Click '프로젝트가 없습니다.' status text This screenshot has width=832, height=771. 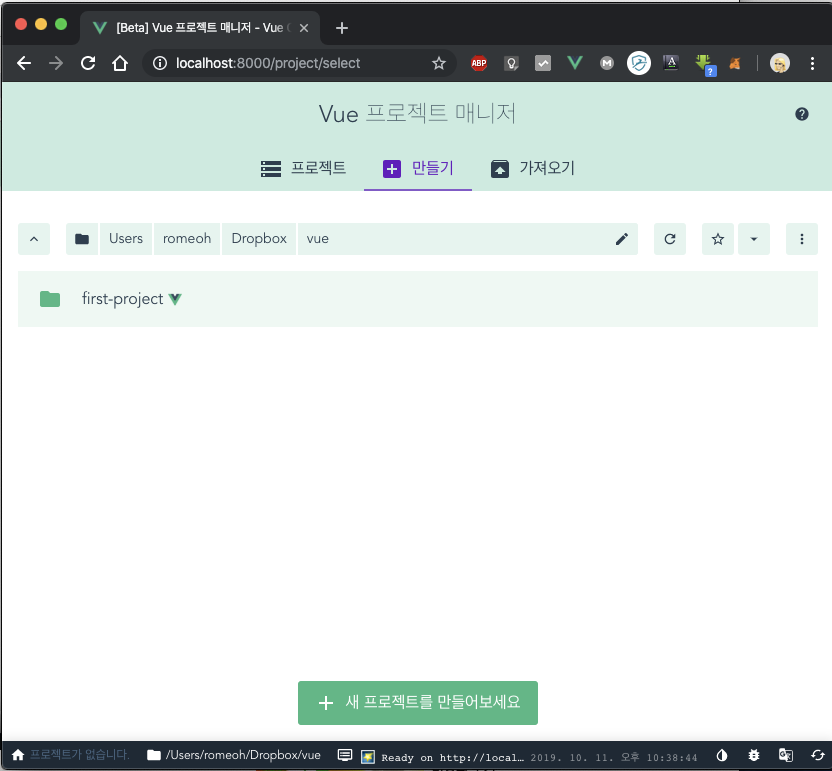click(79, 755)
